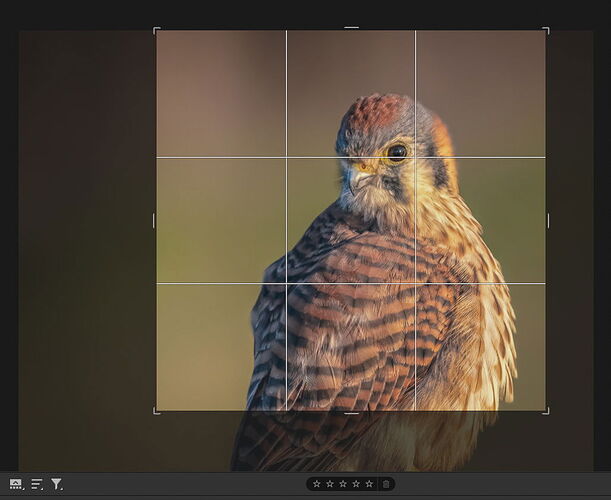Click the funnel filter icon
The width and height of the screenshot is (611, 500).
[57, 484]
